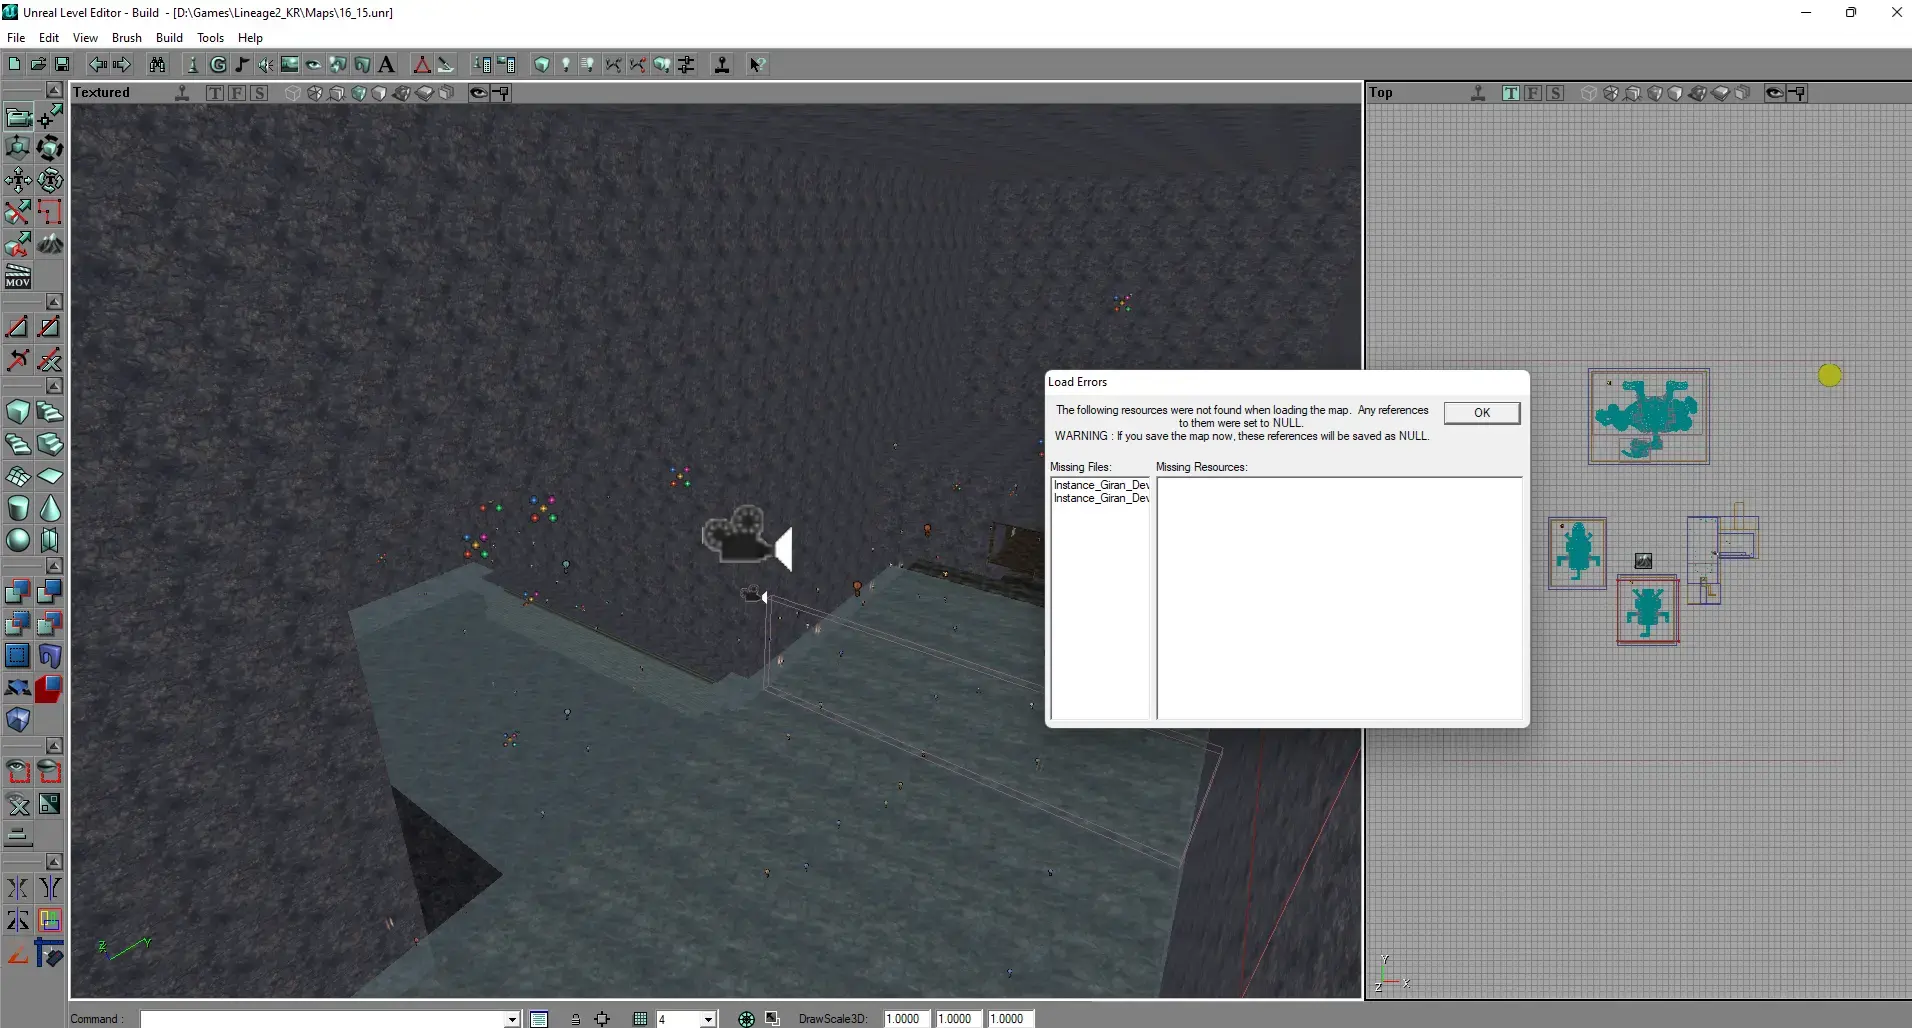Switch Textured viewport to Top view T
The height and width of the screenshot is (1028, 1912).
click(x=215, y=93)
